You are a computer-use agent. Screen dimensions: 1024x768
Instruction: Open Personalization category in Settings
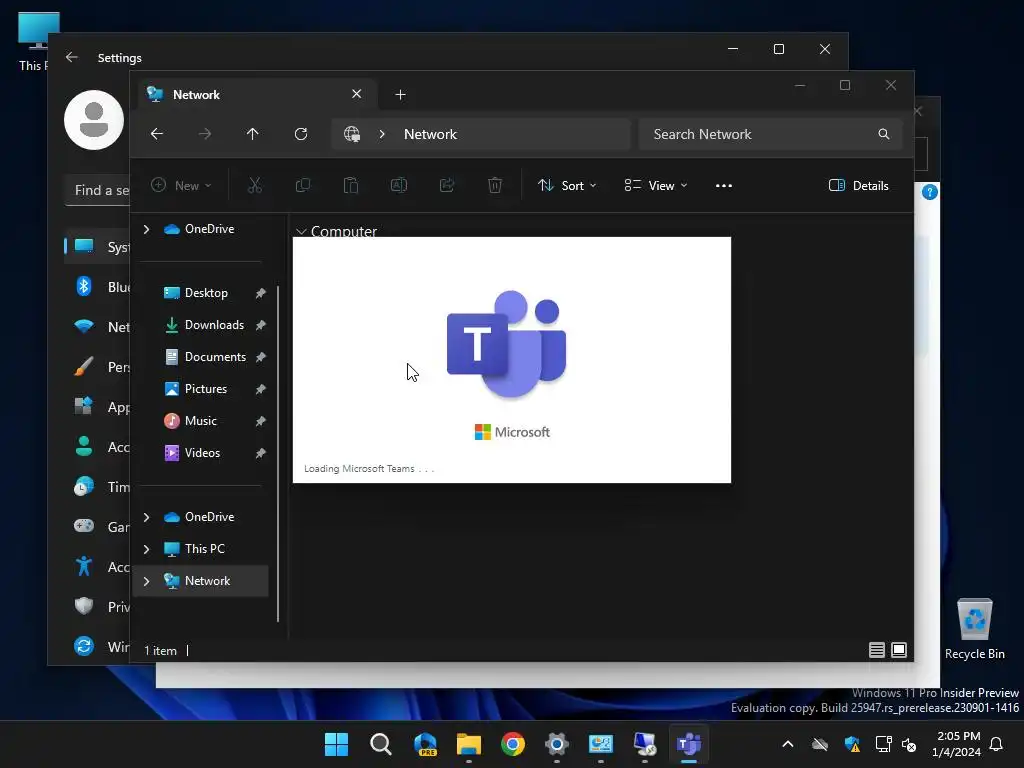[98, 366]
